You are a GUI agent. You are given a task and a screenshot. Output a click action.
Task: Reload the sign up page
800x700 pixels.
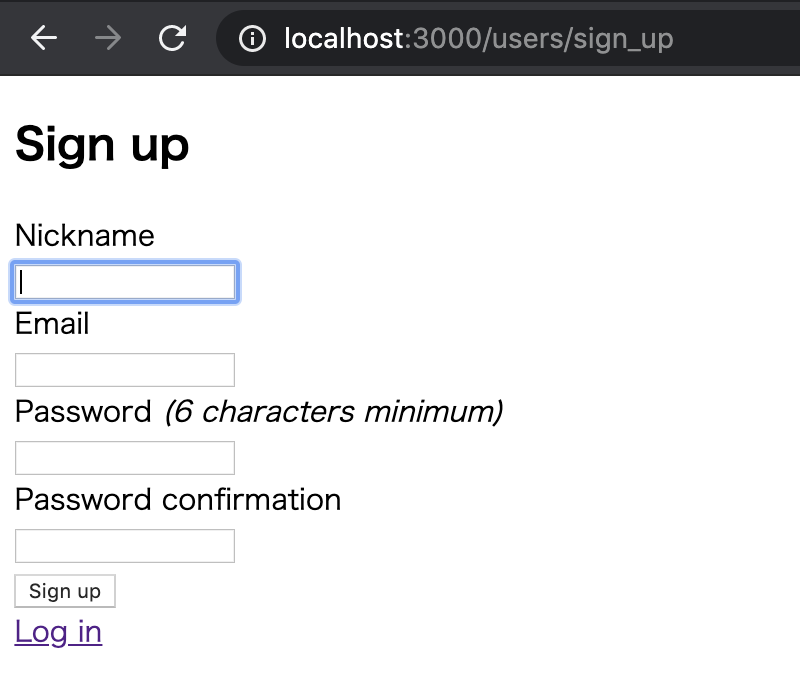click(x=173, y=38)
